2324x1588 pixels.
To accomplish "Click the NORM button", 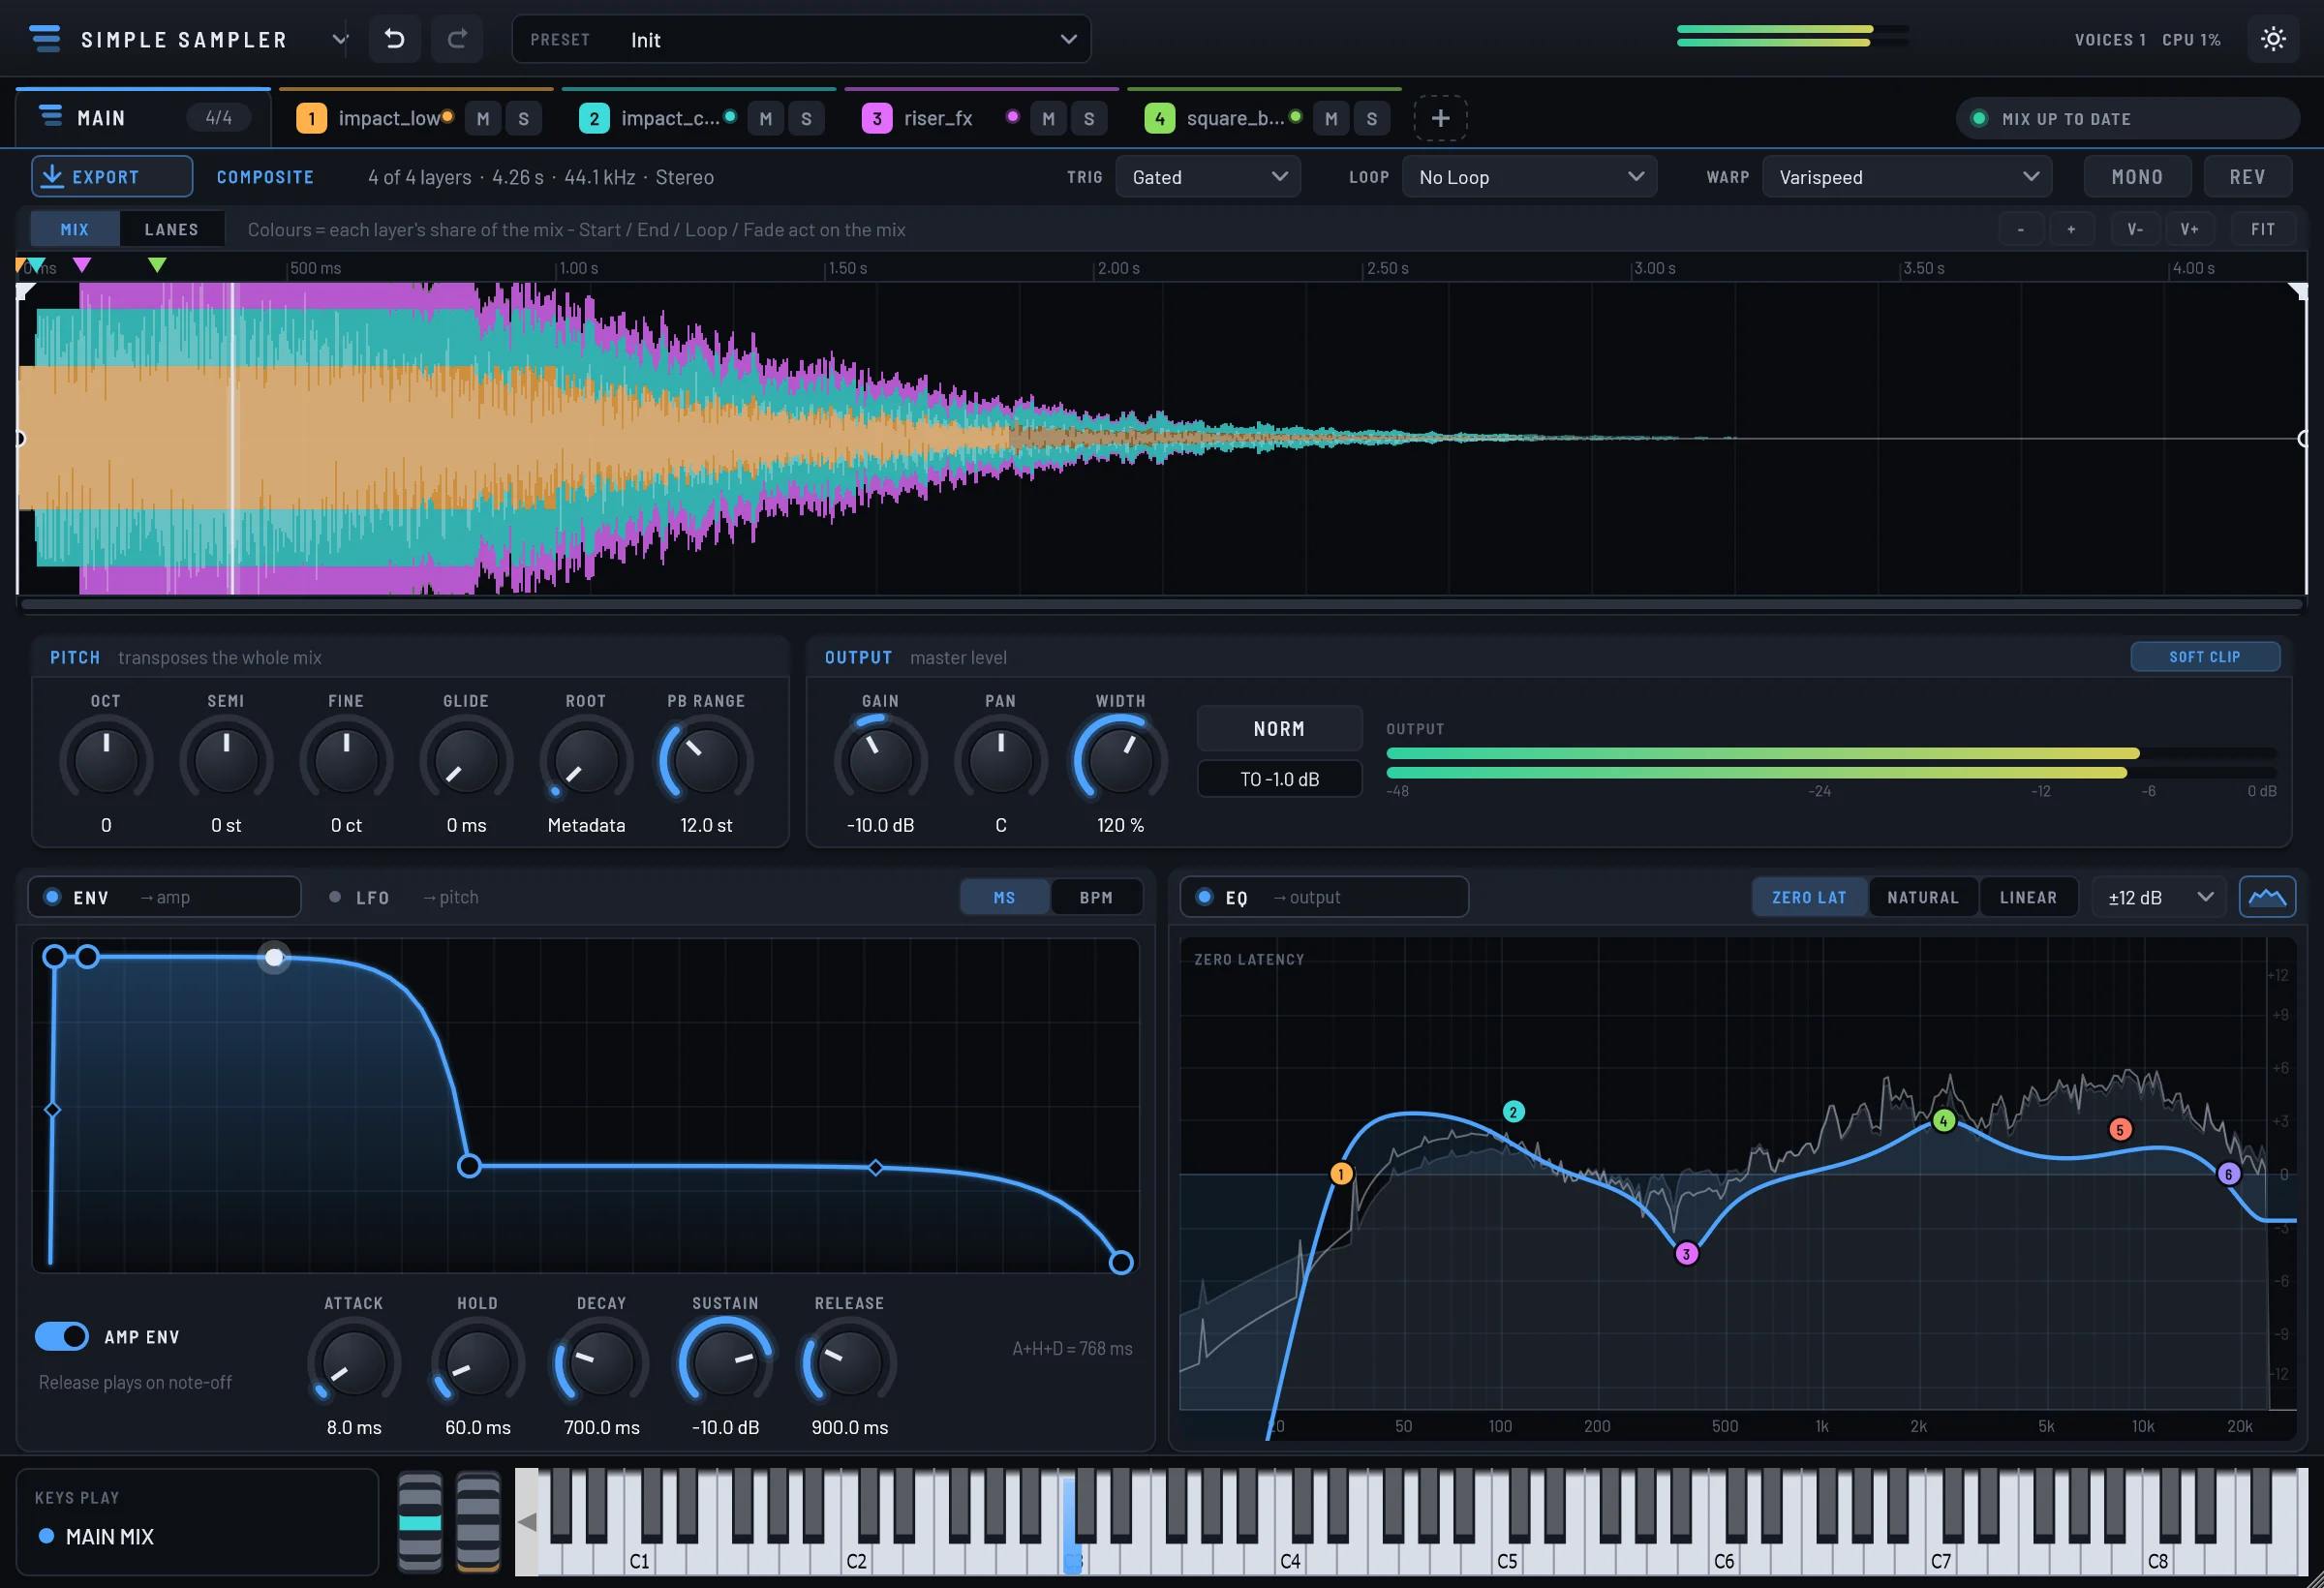I will point(1279,729).
